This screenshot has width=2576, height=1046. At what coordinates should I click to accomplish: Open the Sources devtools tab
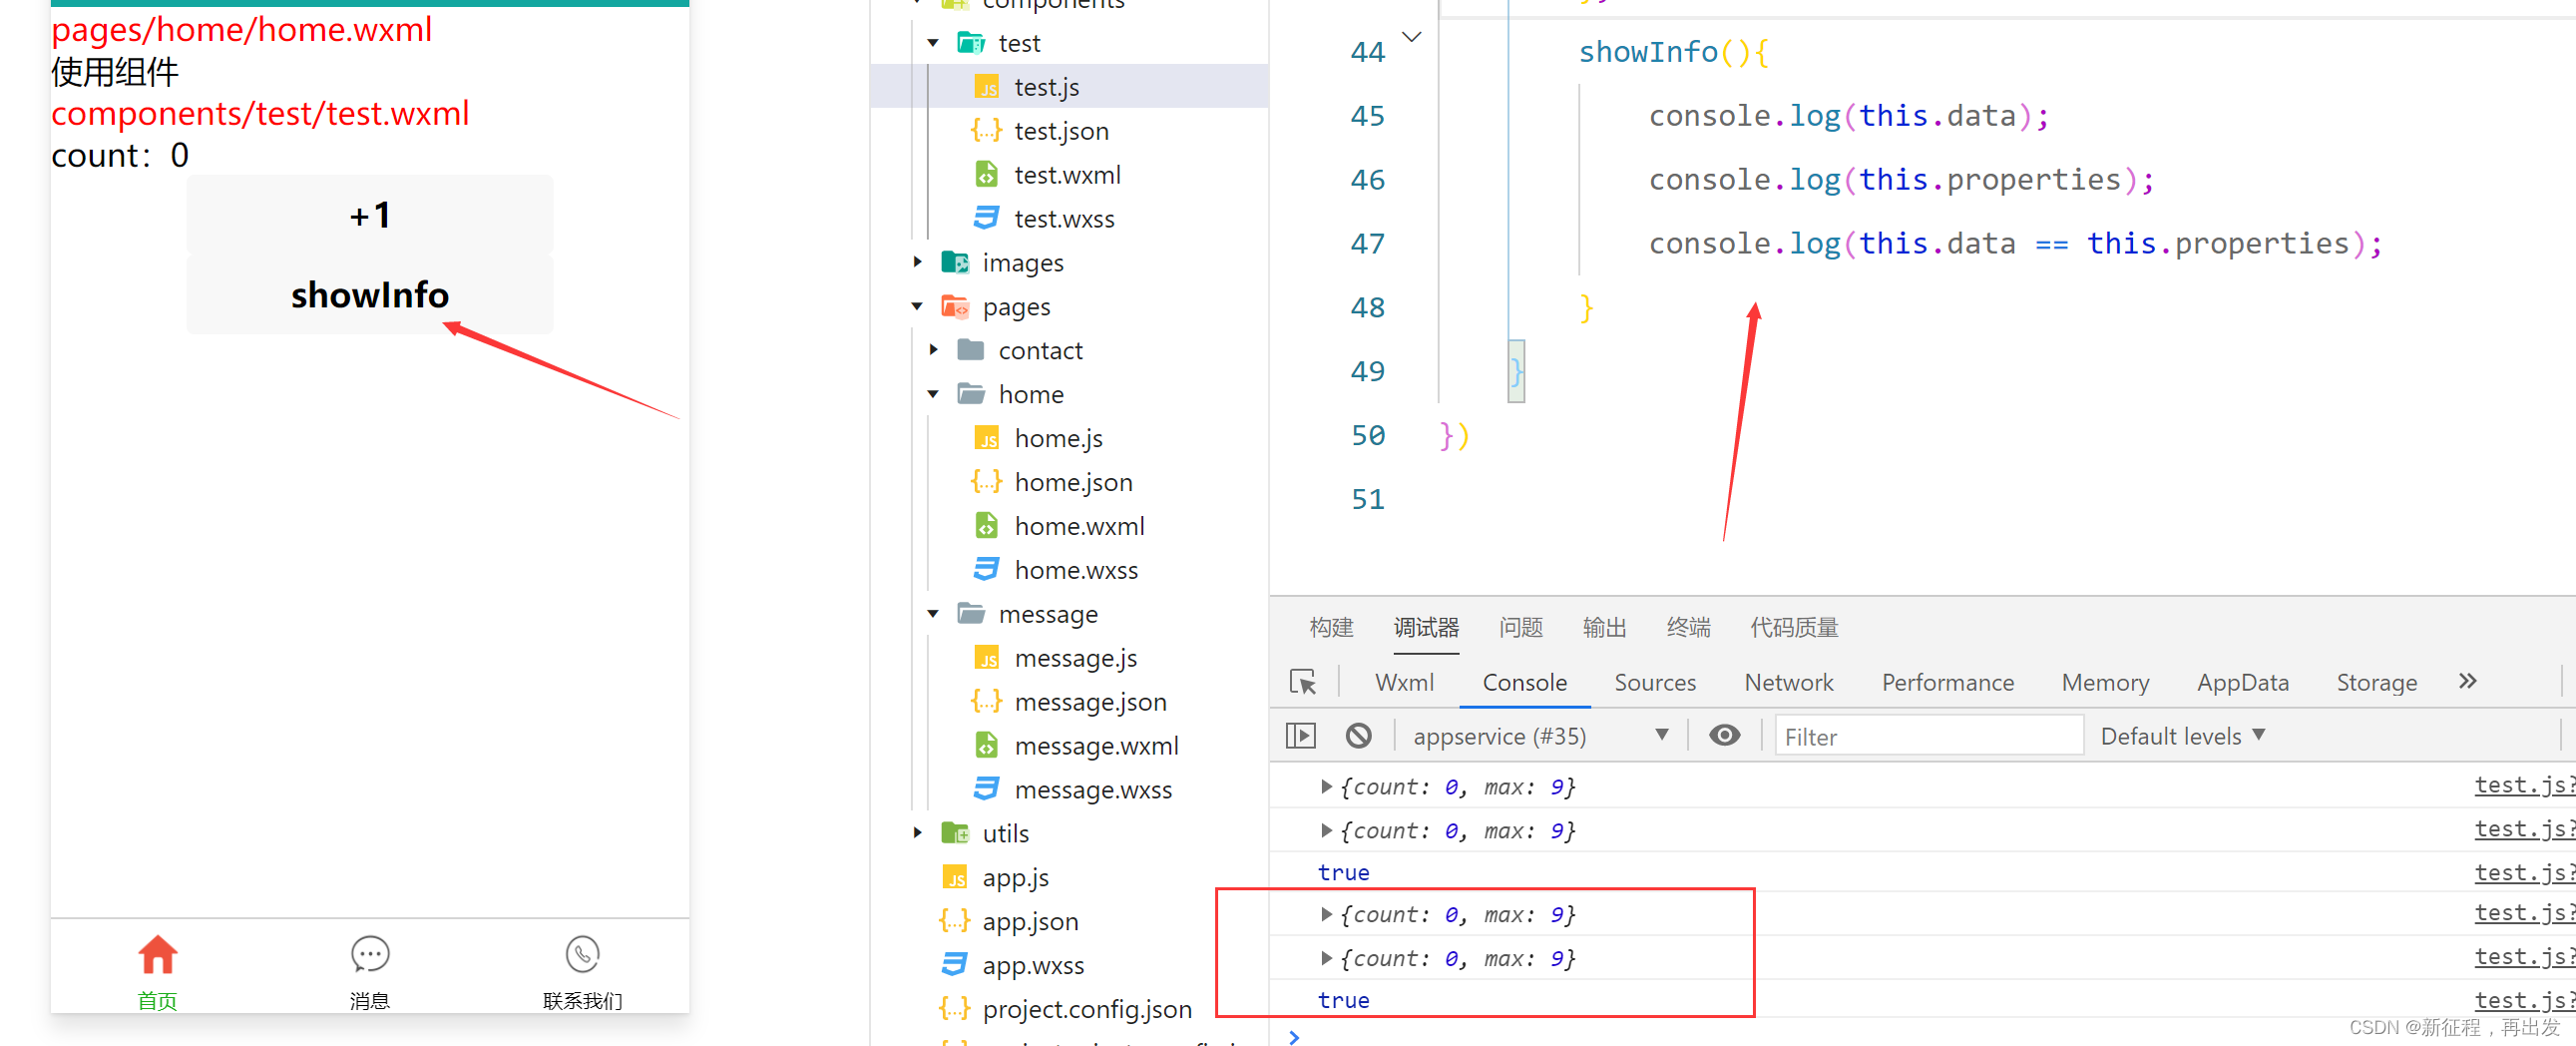point(1655,682)
